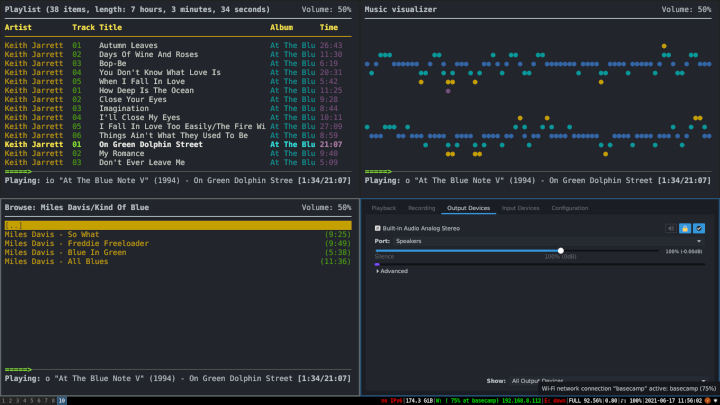Click the Built-in Audio Analog Stereo label
The height and width of the screenshot is (405, 720).
coord(421,228)
